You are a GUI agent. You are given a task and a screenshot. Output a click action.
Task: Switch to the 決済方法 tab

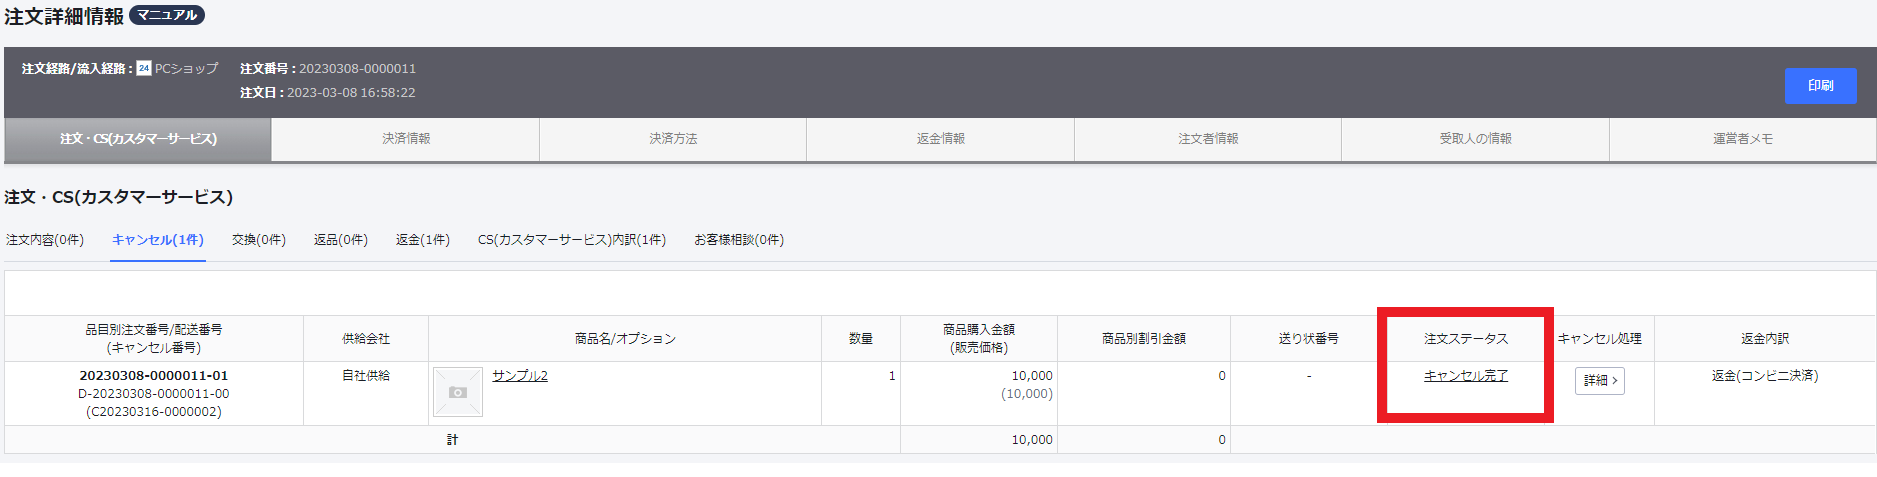(673, 139)
